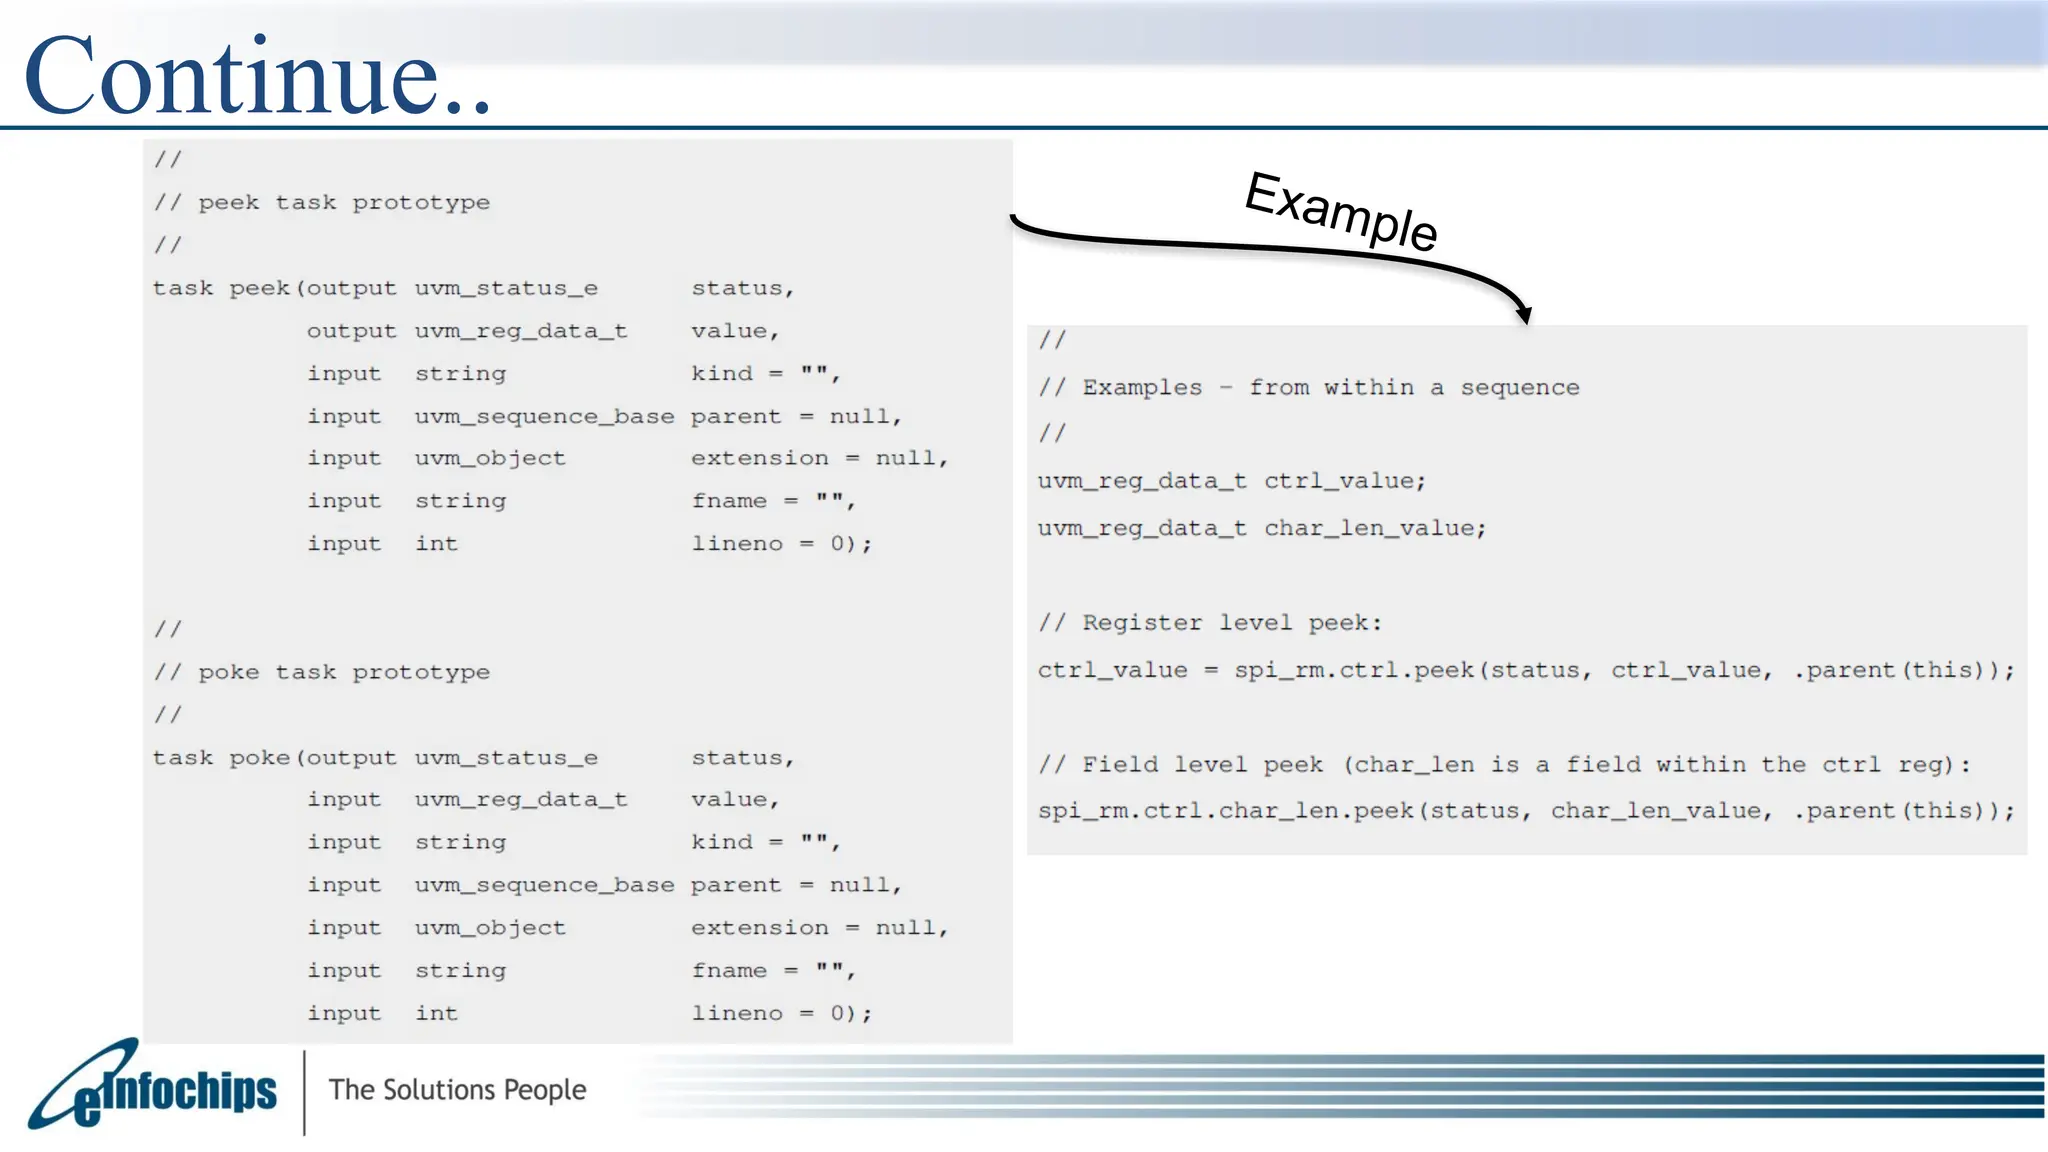Click 'The Solutions People' tagline

tap(457, 1090)
